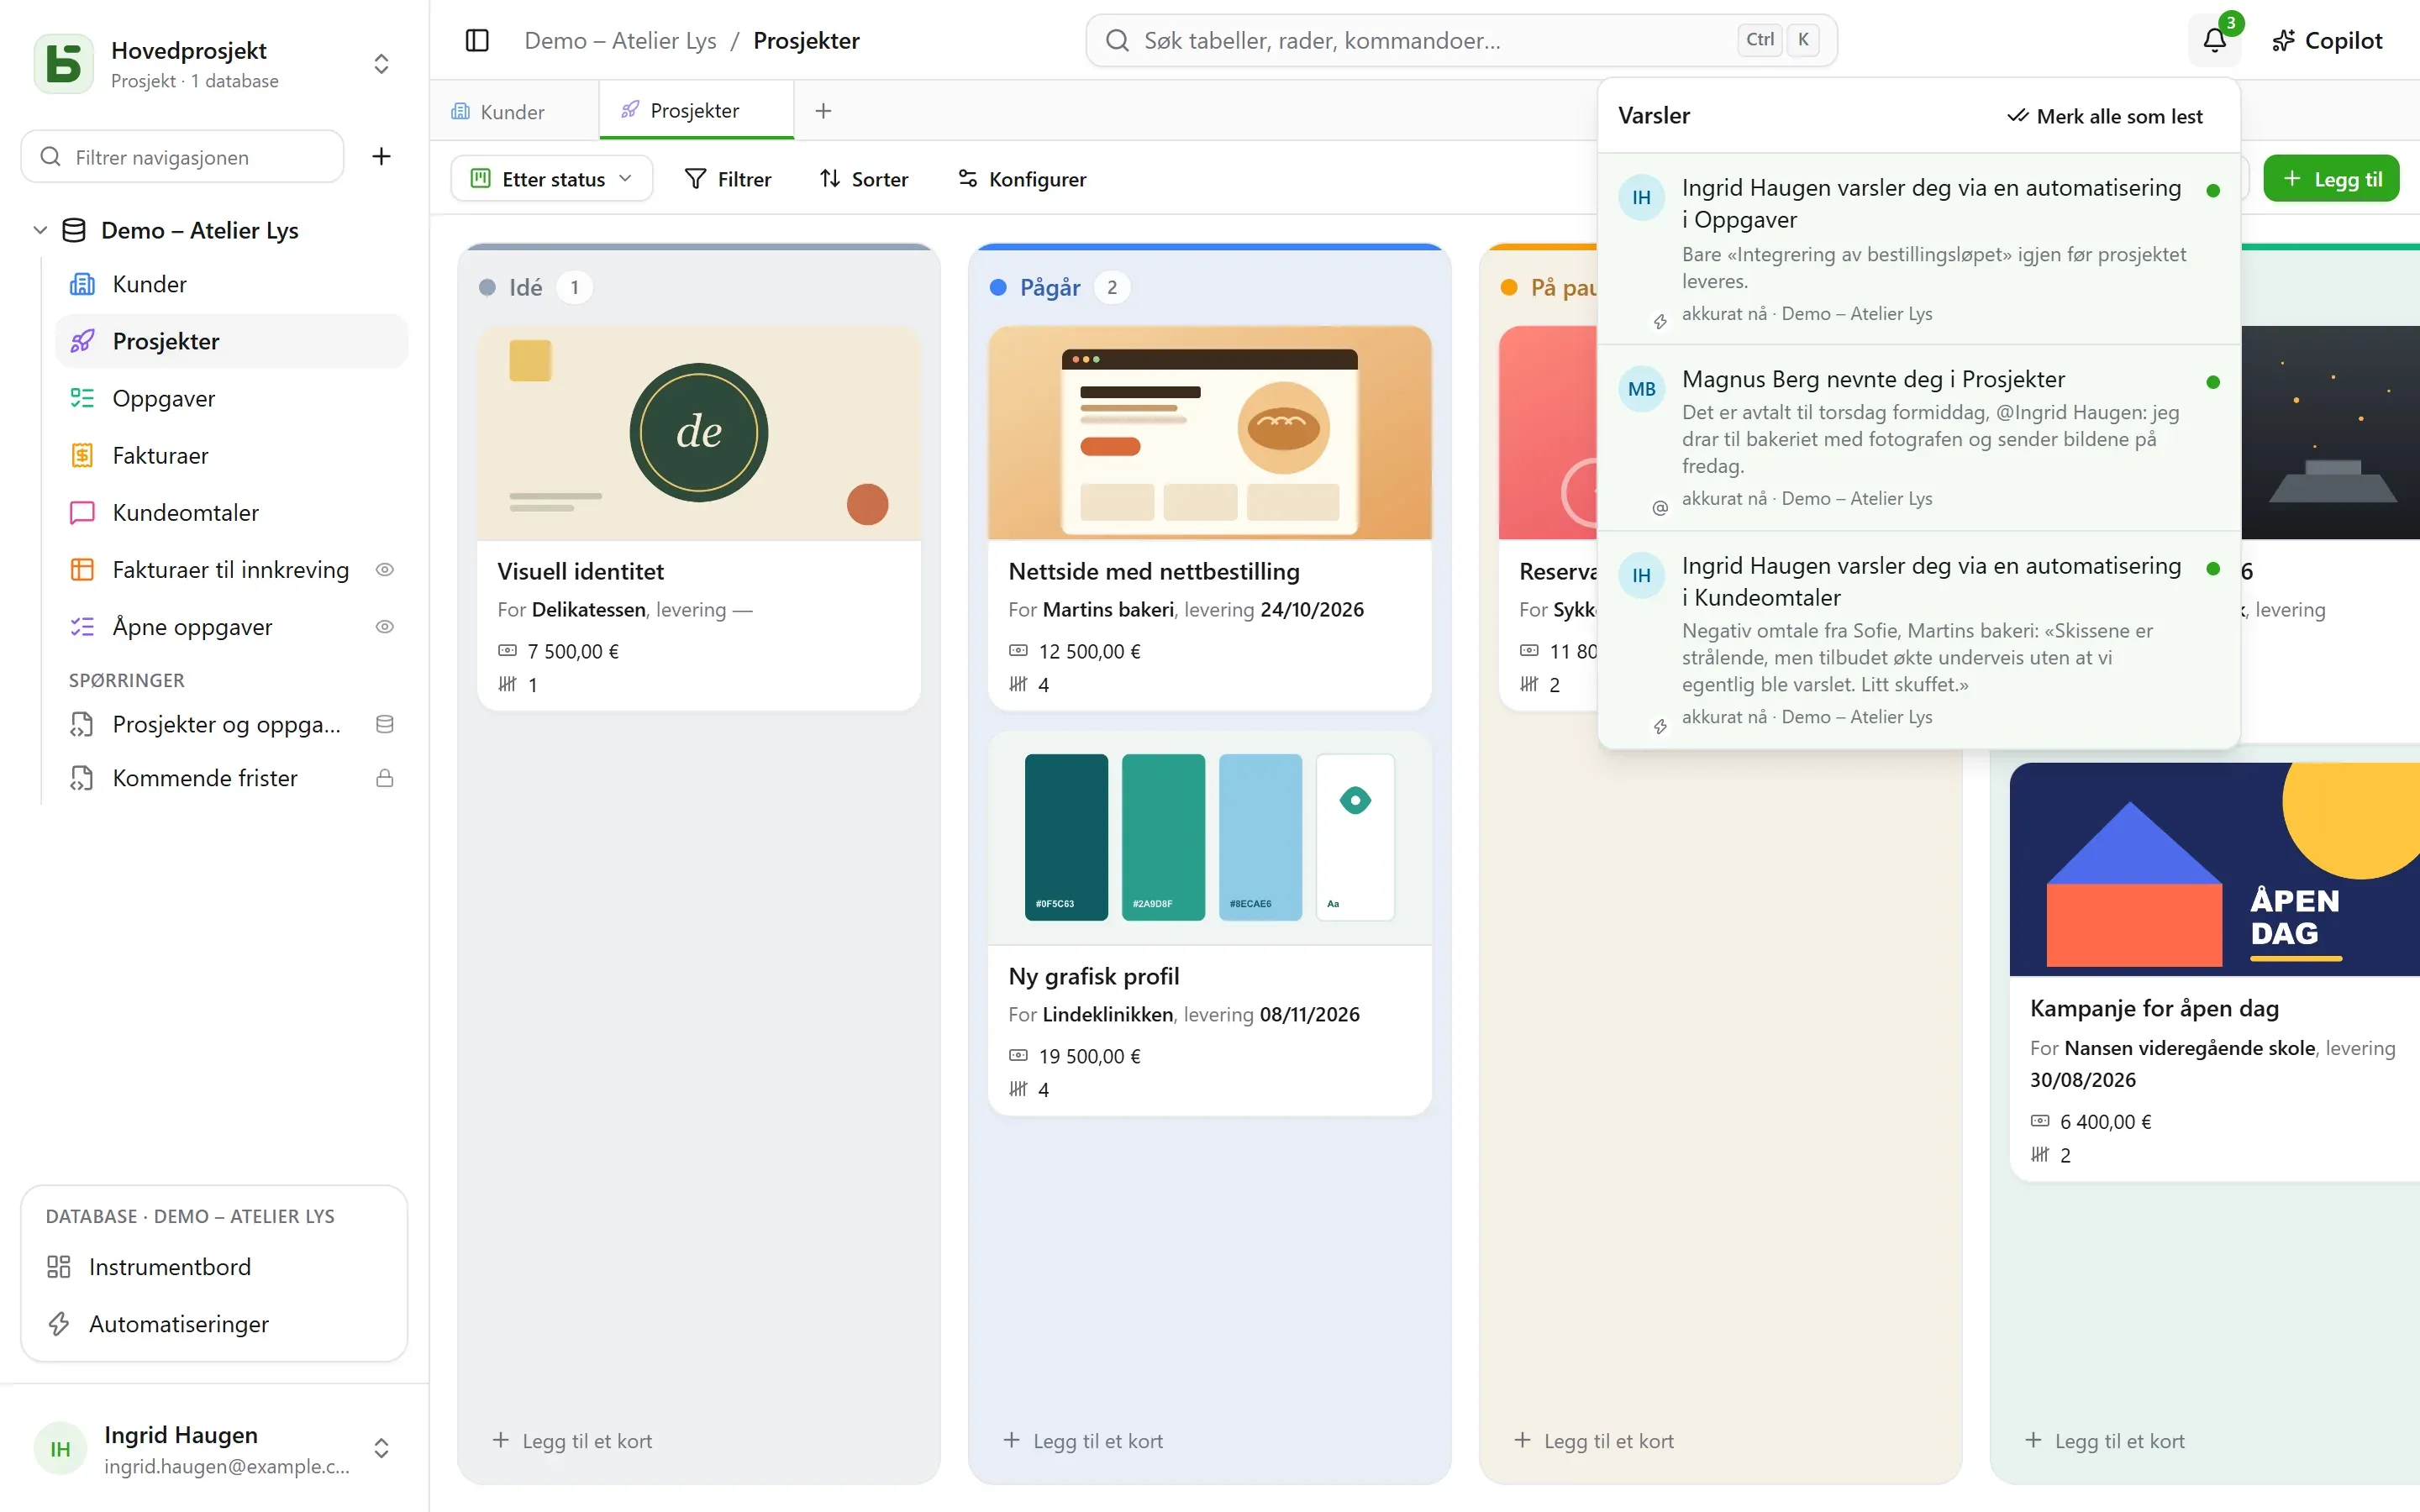Viewport: 2420px width, 1512px height.
Task: Open Kundeomtaler table in sidebar
Action: (x=230, y=512)
